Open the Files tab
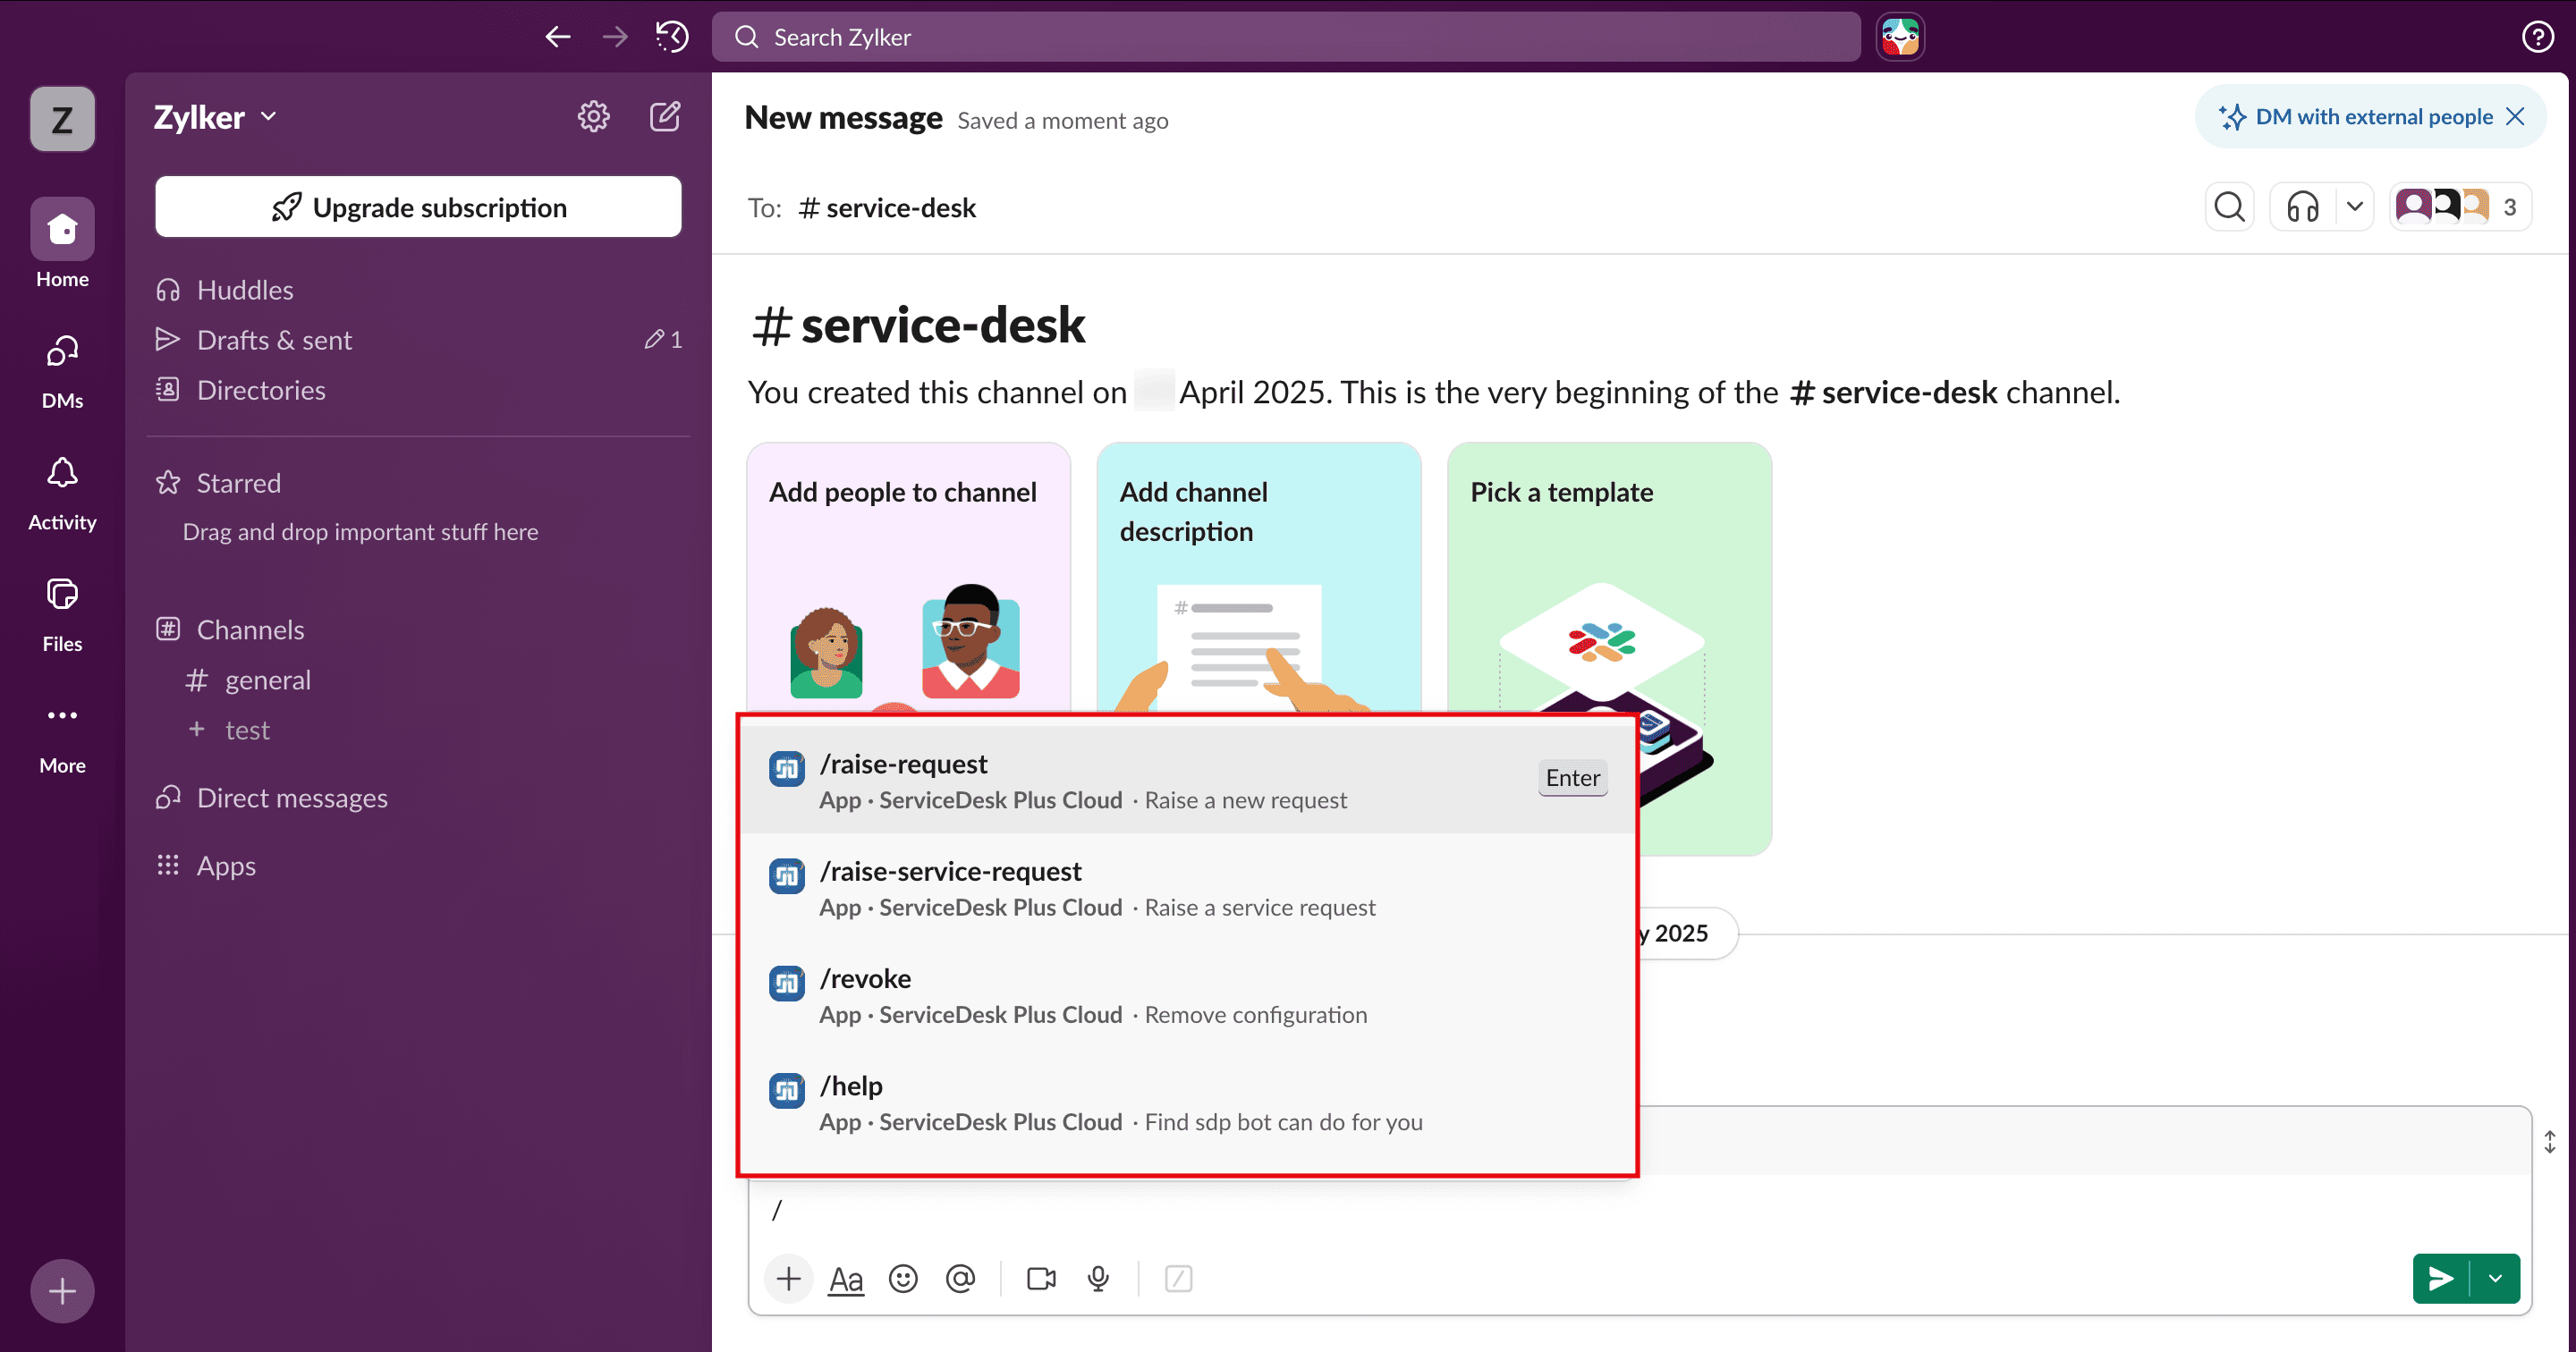 coord(62,615)
